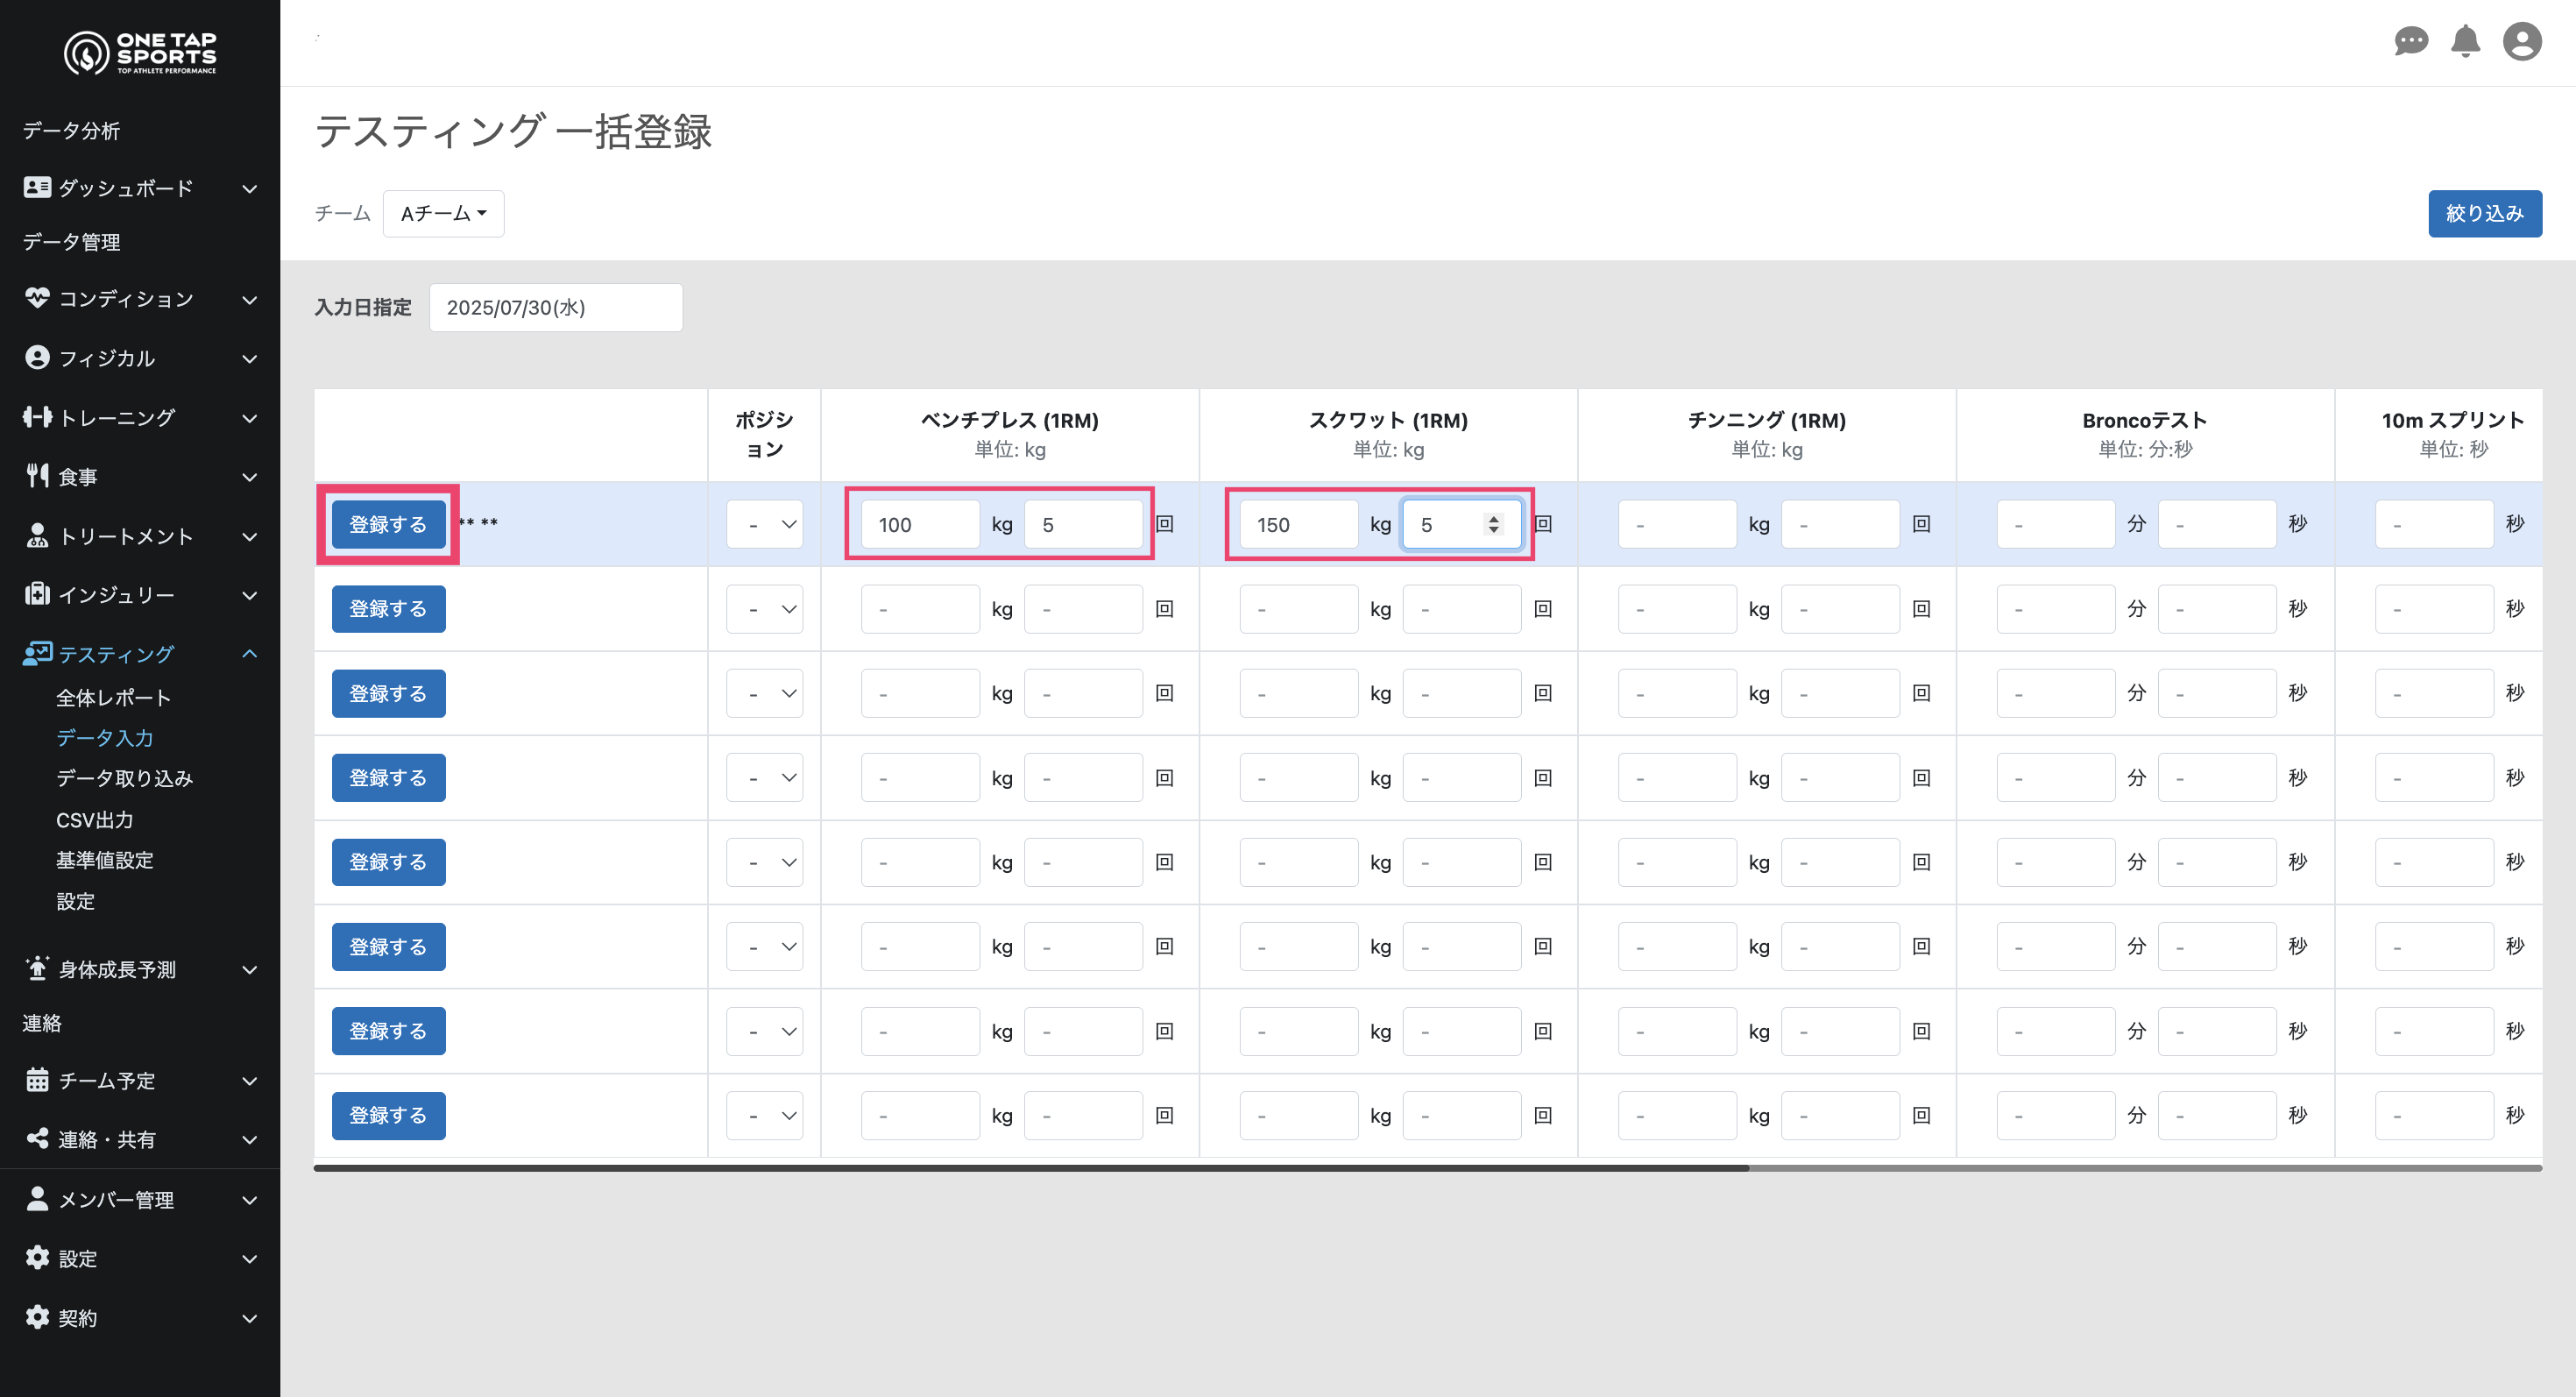This screenshot has width=2576, height=1397.
Task: Click bench press reps field showing 5
Action: point(1083,524)
